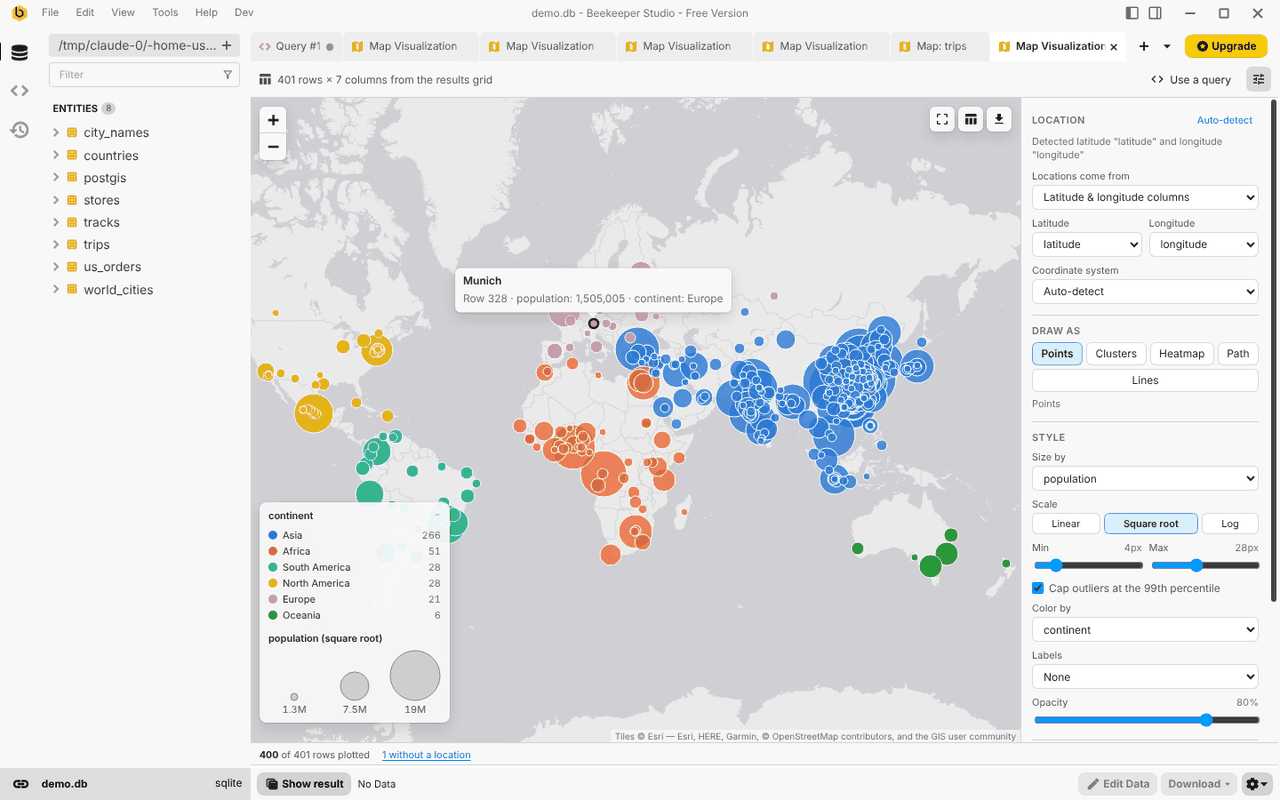1280x800 pixels.
Task: Toggle the secondary sidebar from the title bar
Action: [1155, 13]
